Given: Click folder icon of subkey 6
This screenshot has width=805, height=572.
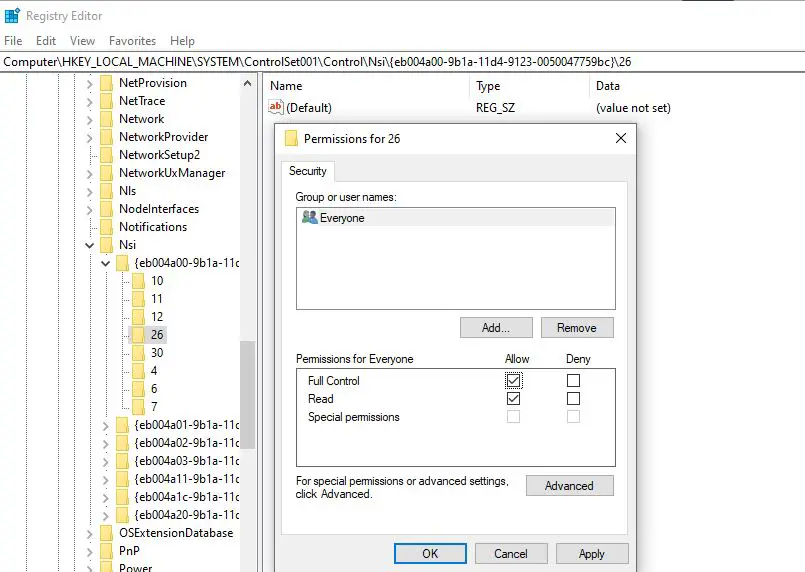Looking at the screenshot, I should coord(138,389).
